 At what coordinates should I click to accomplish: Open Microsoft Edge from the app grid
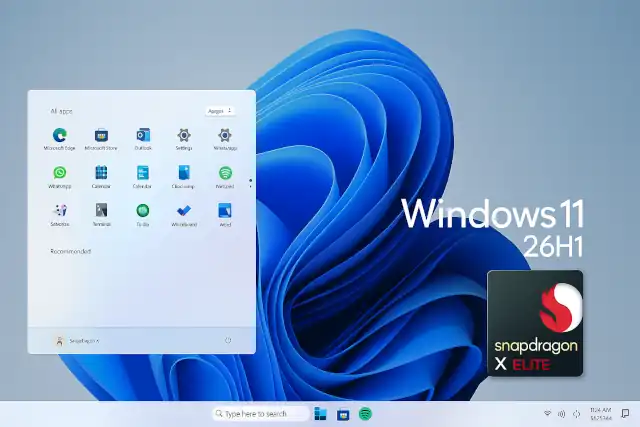click(60, 139)
